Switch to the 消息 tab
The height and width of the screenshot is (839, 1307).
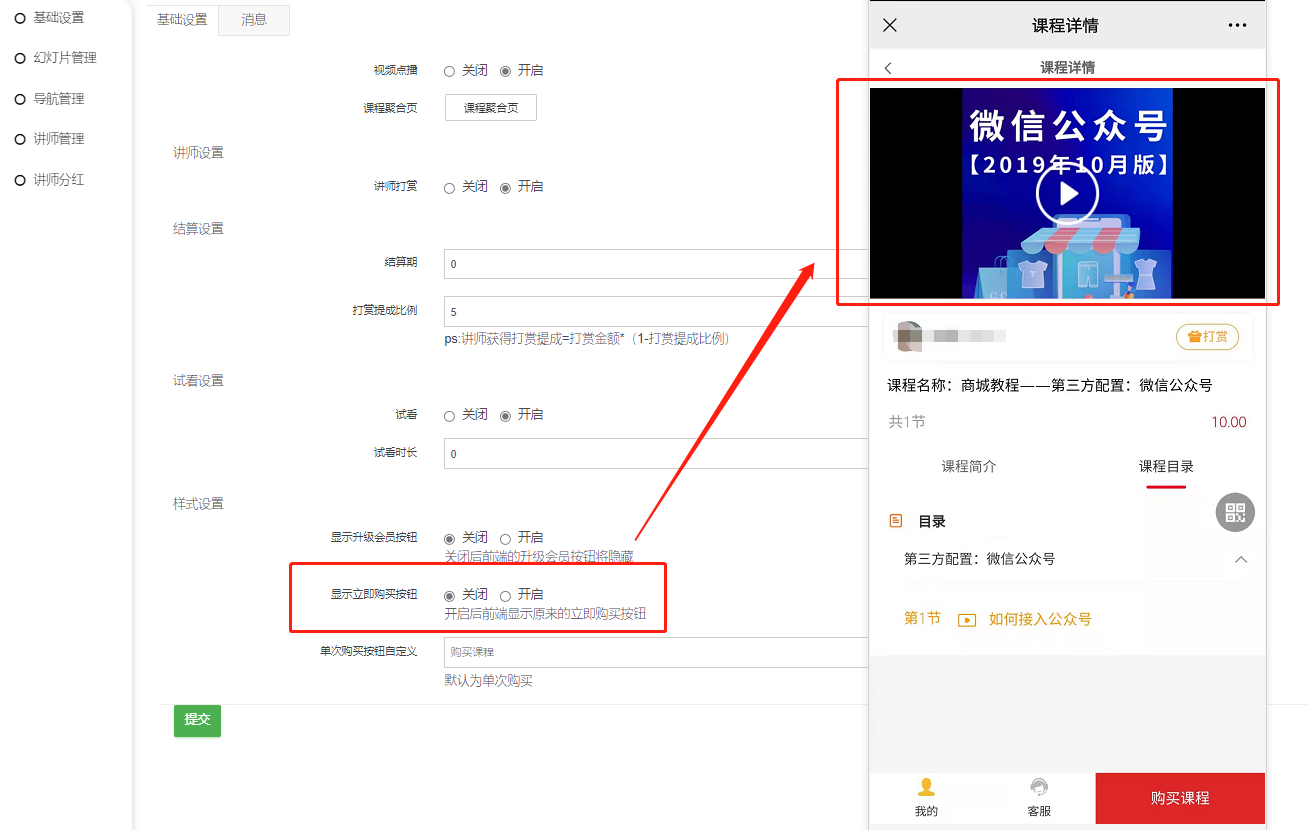(x=254, y=20)
